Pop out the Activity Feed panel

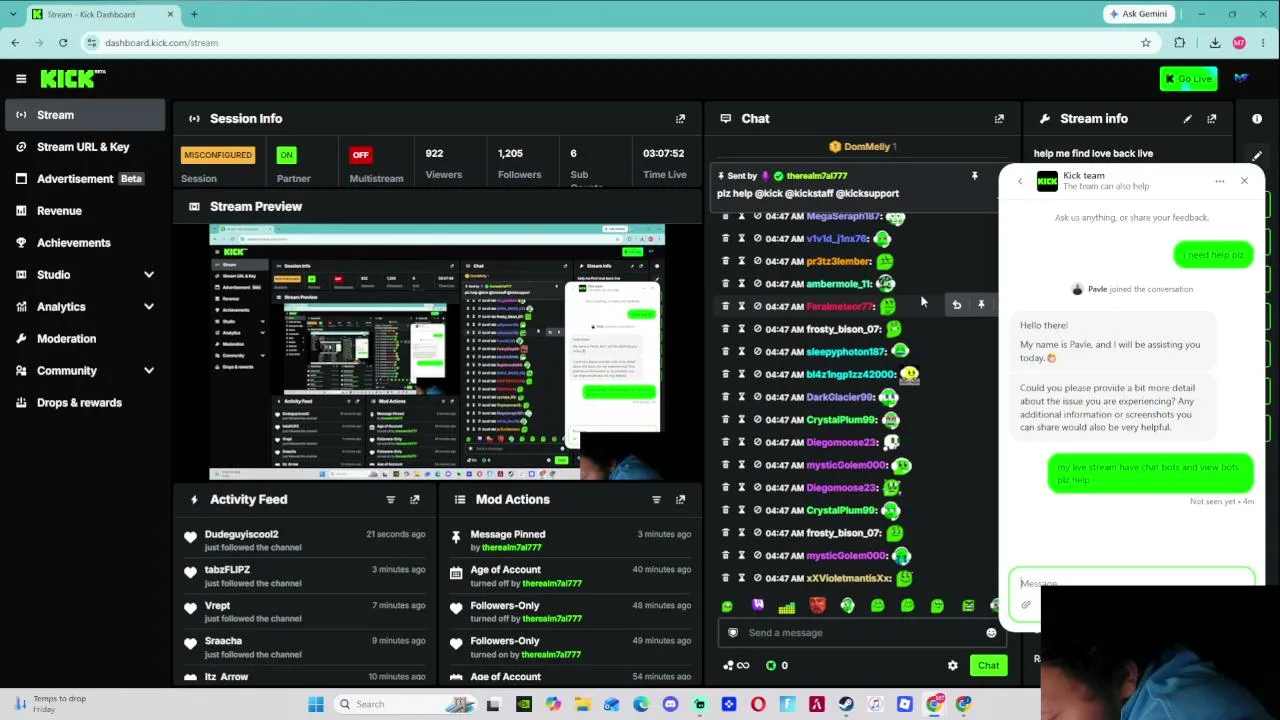(x=415, y=500)
